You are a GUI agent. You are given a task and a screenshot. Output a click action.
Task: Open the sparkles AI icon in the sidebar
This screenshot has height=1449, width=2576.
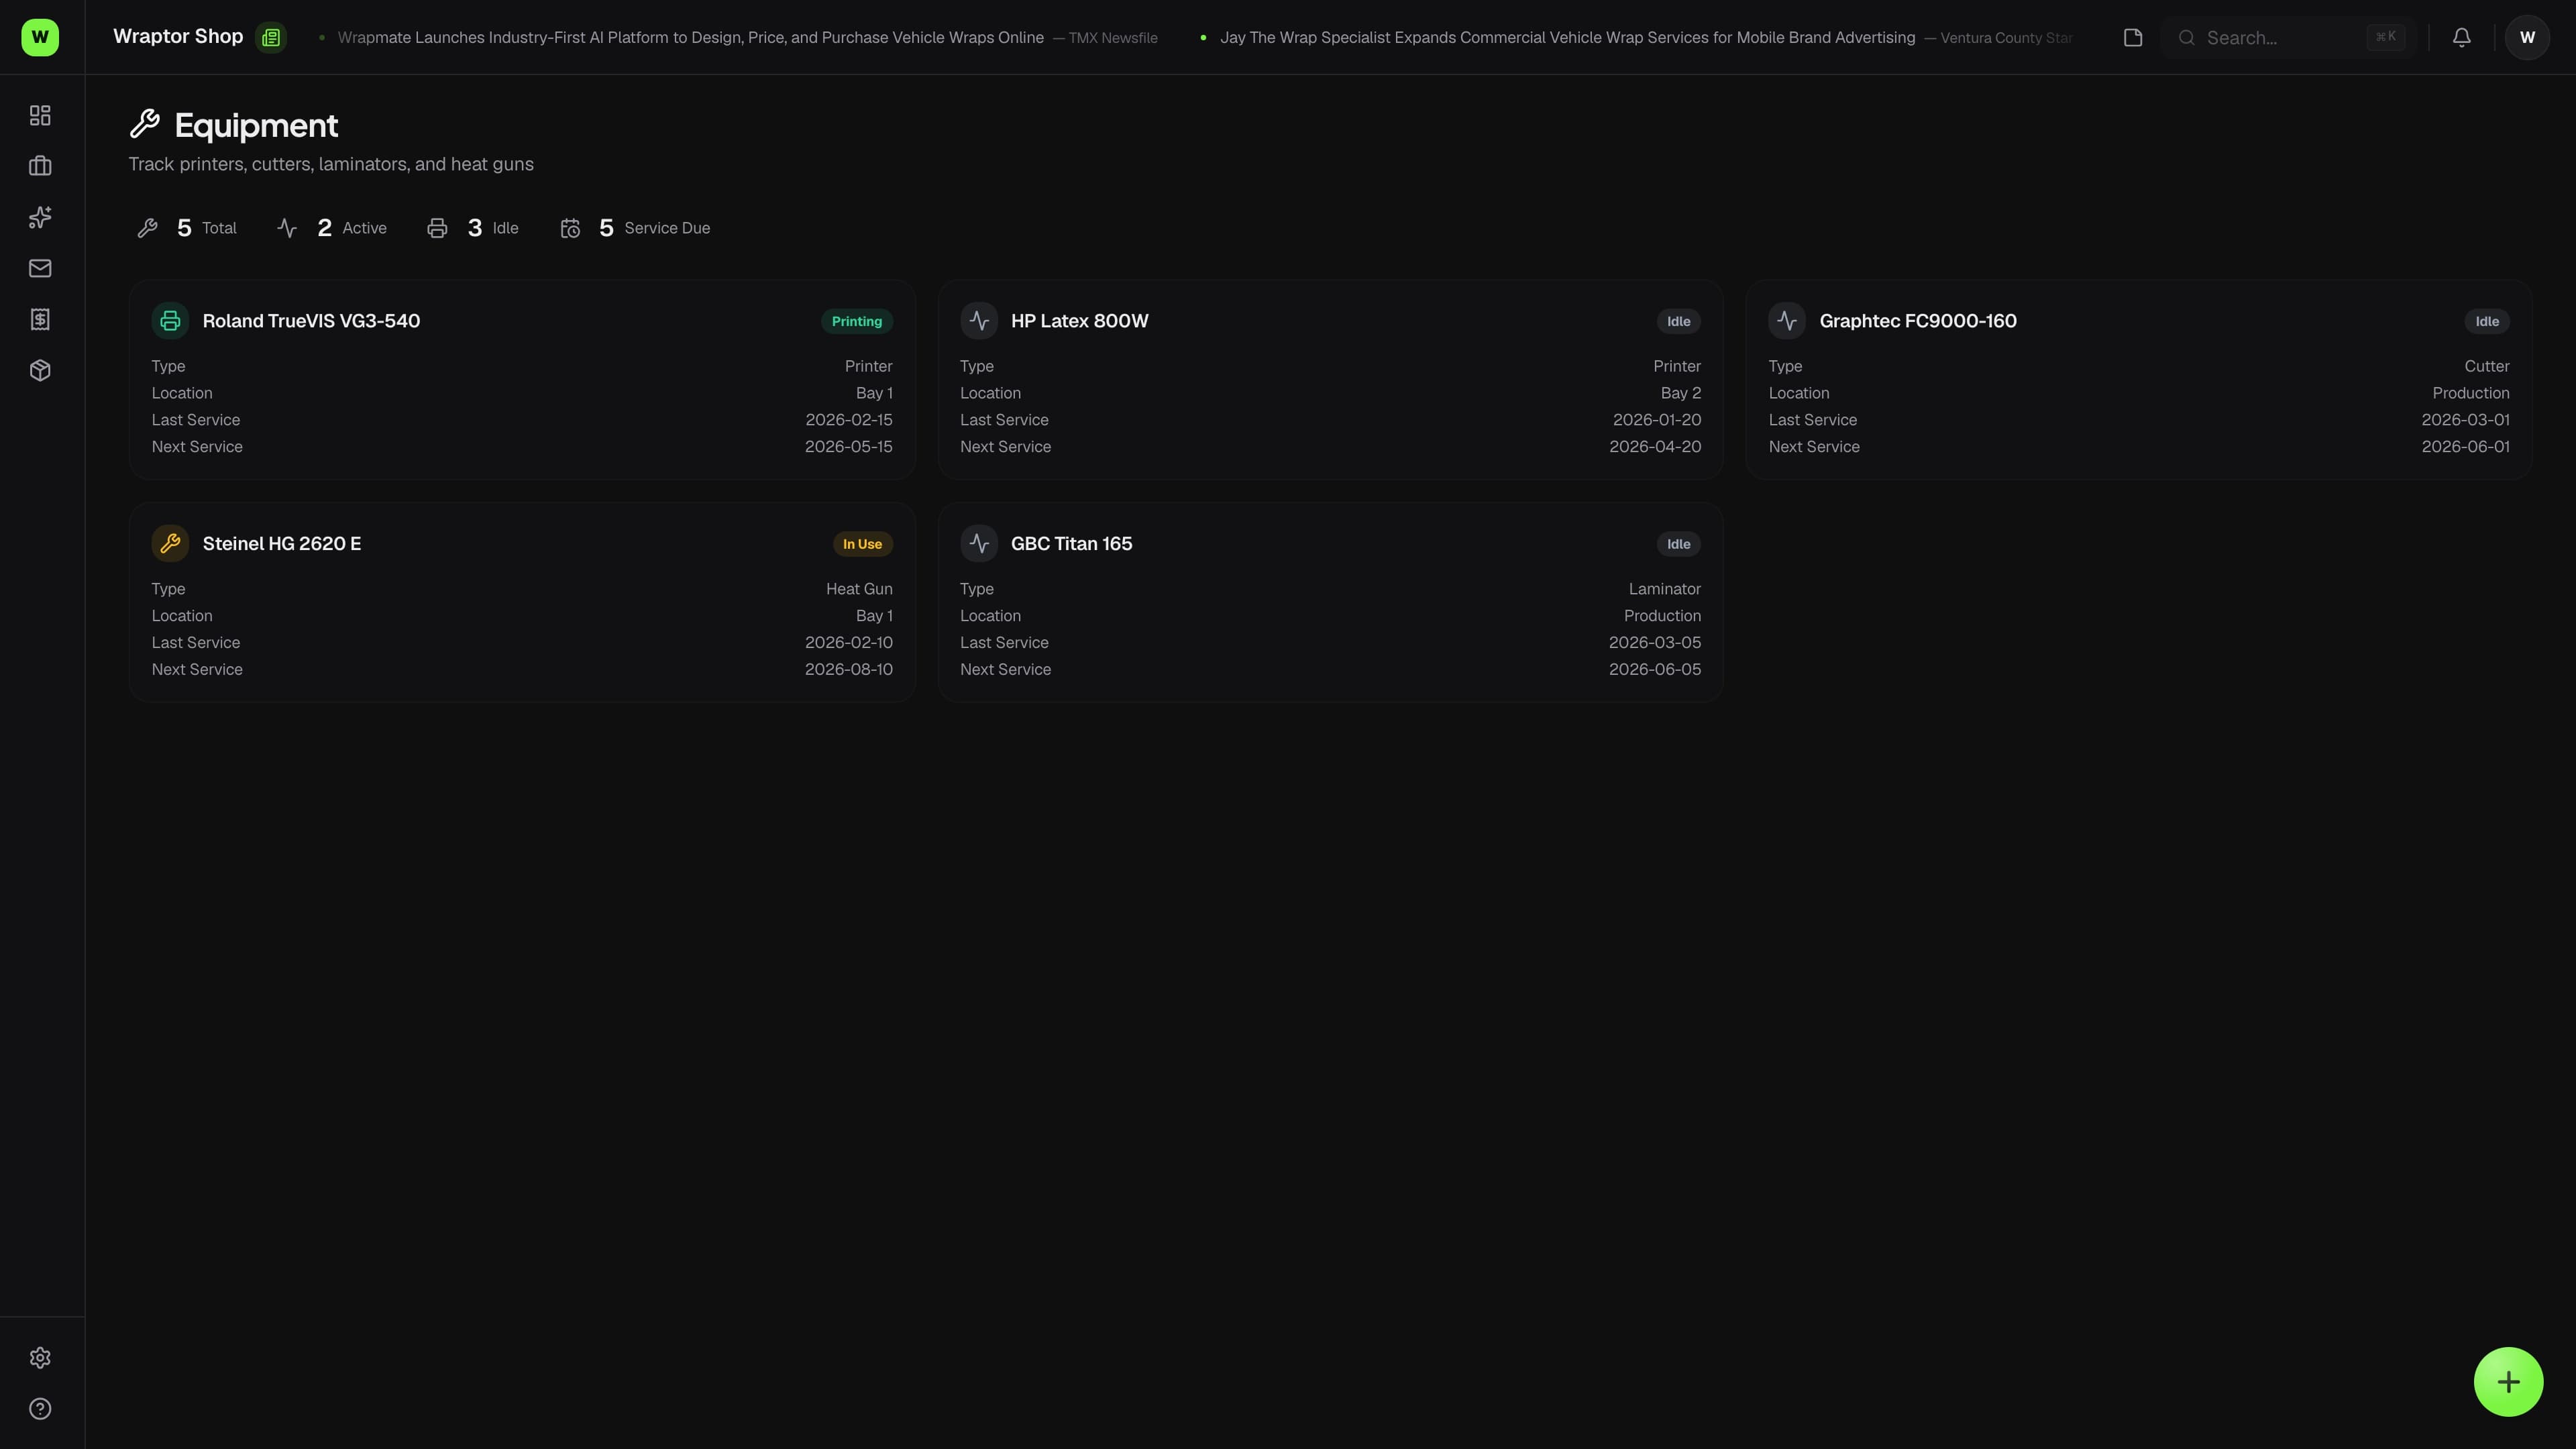tap(40, 217)
